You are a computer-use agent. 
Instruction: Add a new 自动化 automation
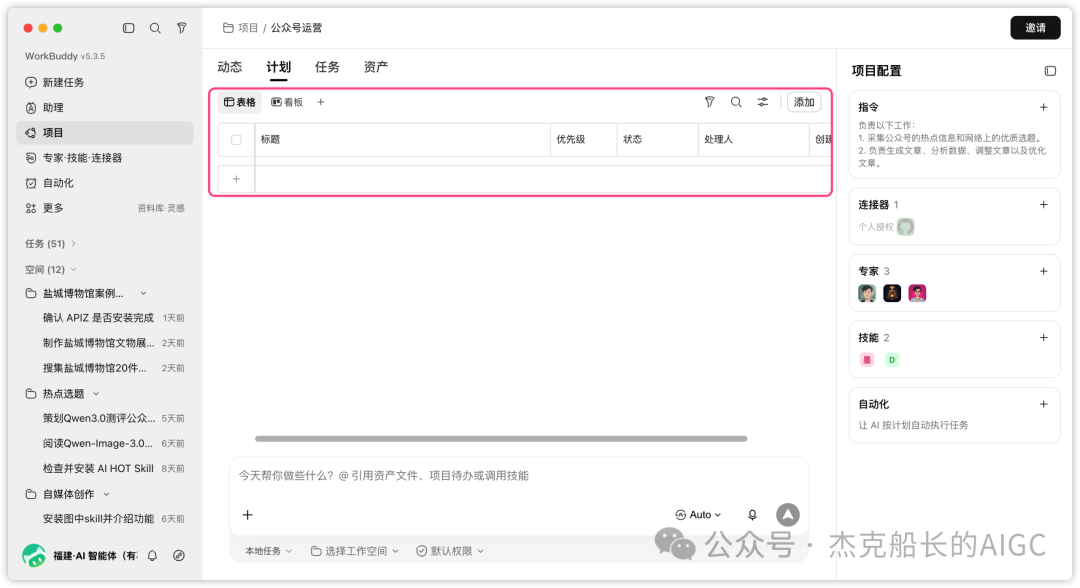(x=1043, y=404)
